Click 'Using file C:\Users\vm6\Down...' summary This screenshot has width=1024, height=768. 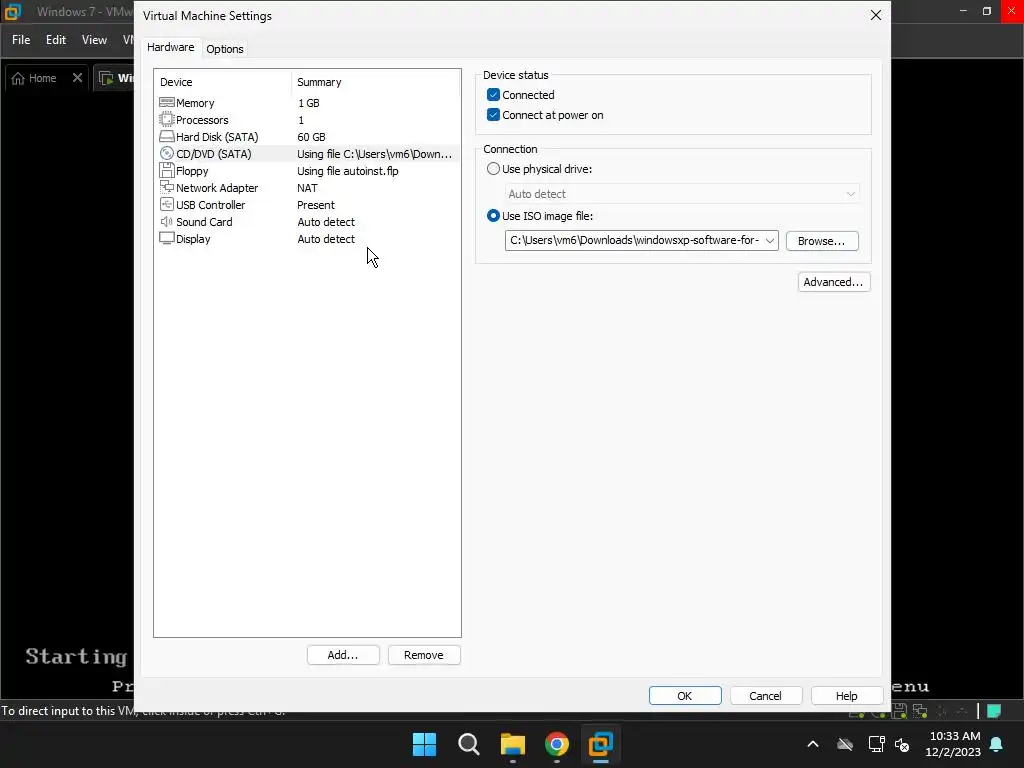pos(374,153)
